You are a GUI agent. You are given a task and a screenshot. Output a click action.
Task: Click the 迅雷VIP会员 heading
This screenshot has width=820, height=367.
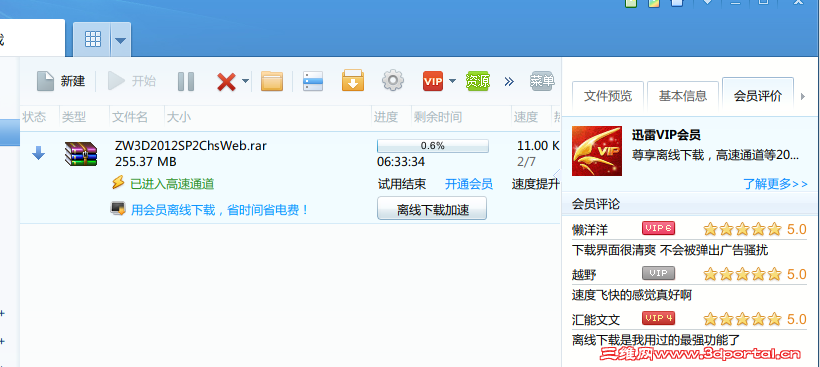[666, 135]
